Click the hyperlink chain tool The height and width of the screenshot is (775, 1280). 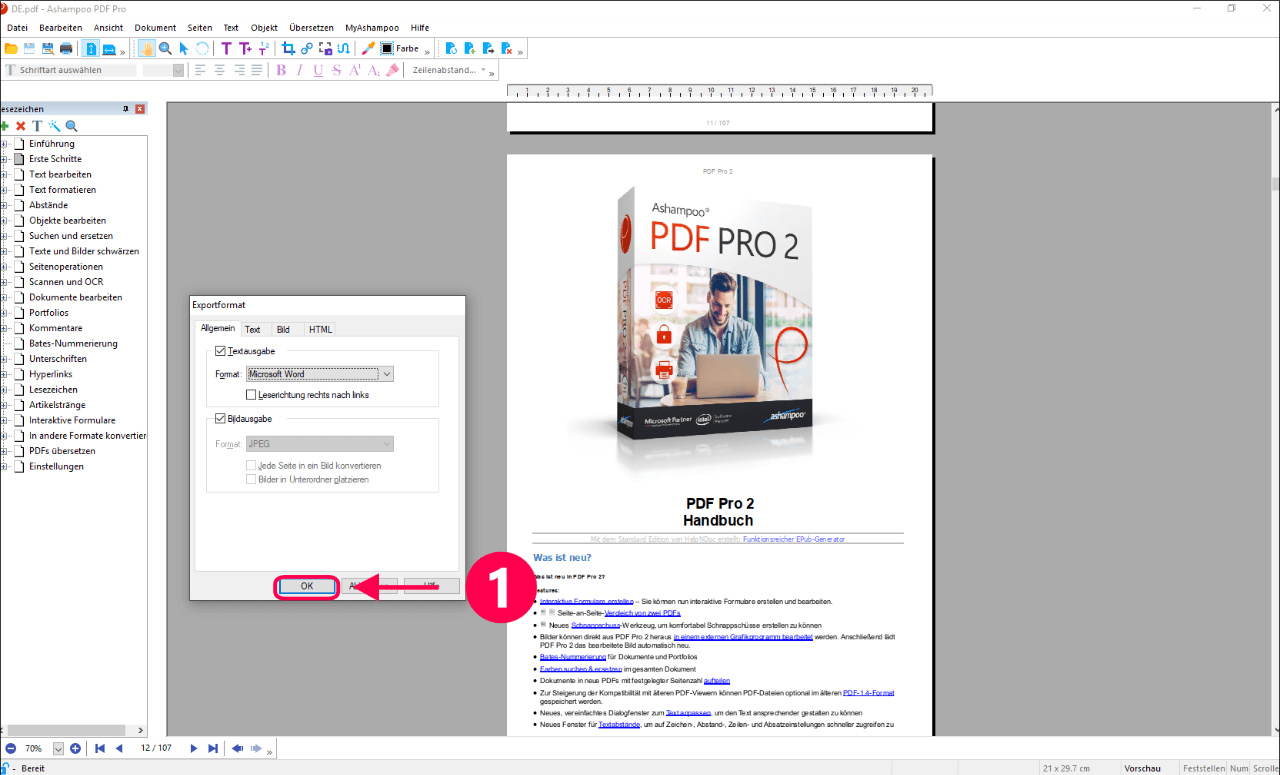pyautogui.click(x=307, y=48)
